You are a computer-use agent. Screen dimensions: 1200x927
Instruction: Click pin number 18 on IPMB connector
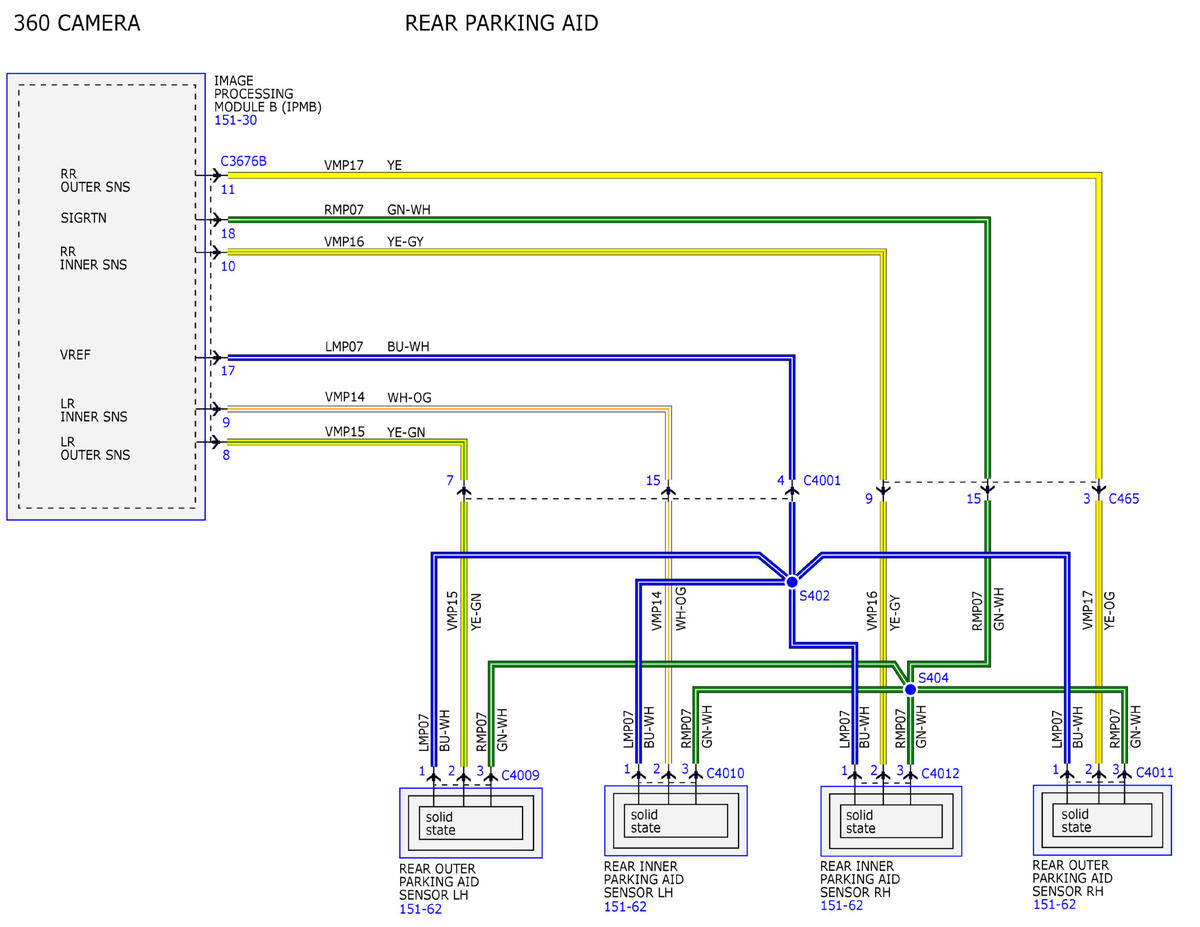(228, 233)
